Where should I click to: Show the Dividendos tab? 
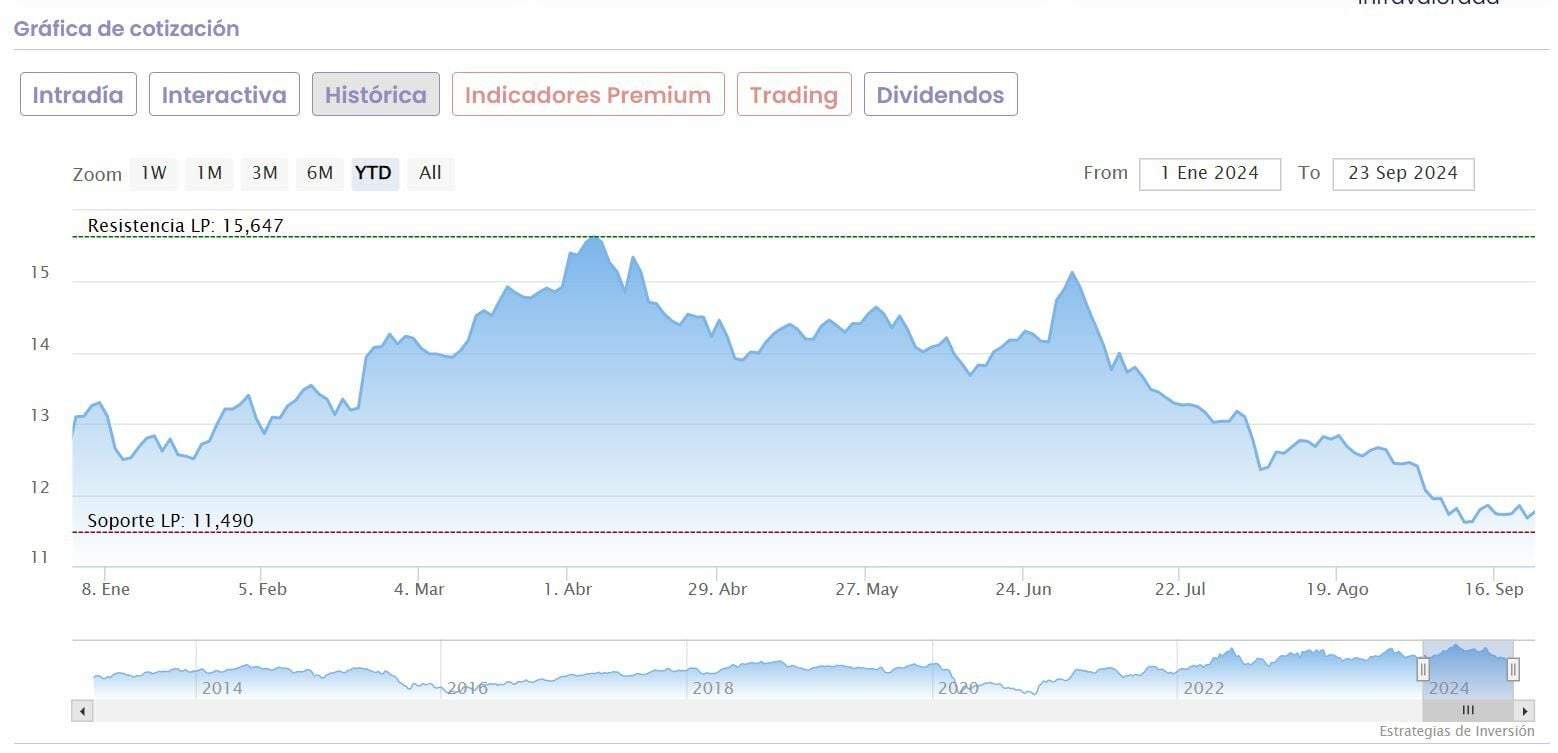940,95
